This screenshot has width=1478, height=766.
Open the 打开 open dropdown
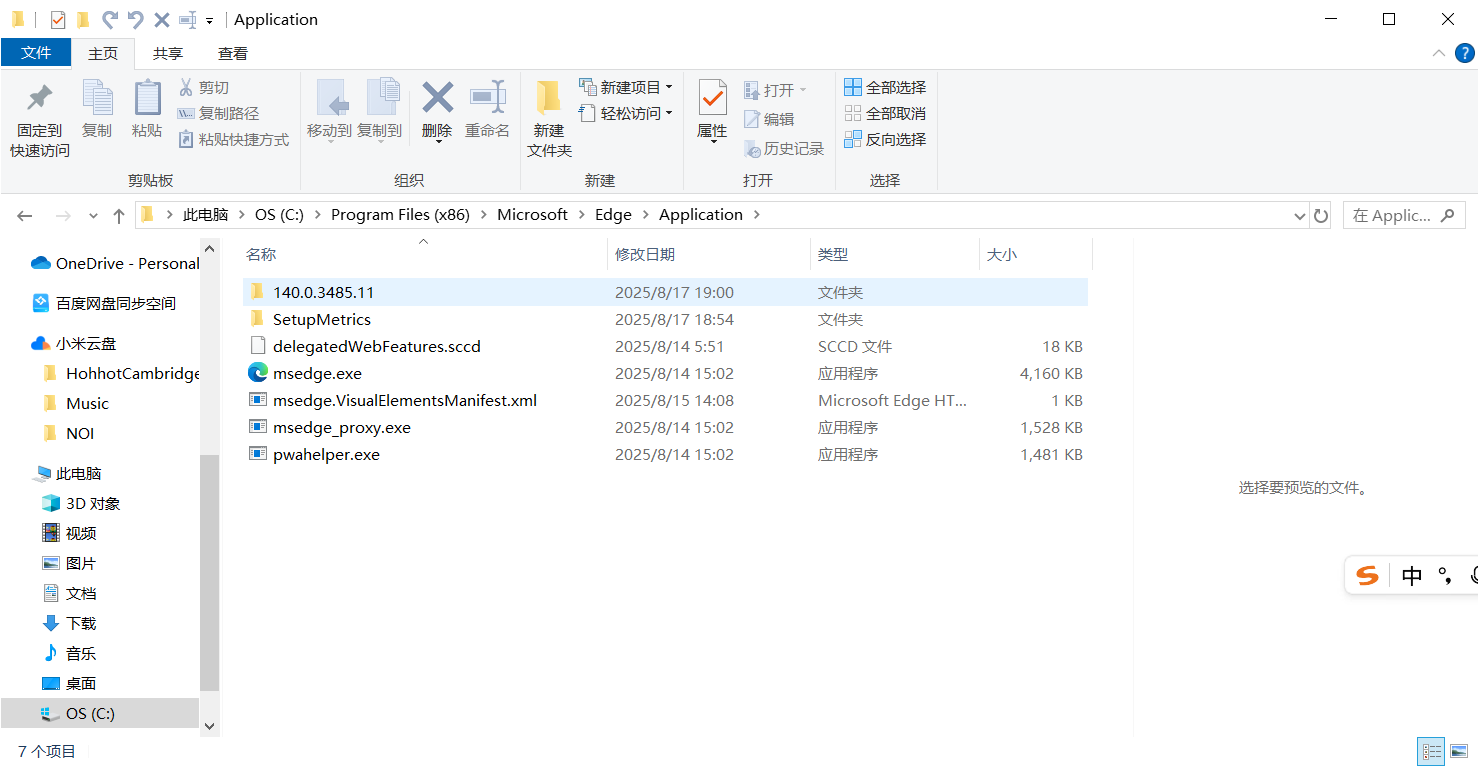point(775,90)
